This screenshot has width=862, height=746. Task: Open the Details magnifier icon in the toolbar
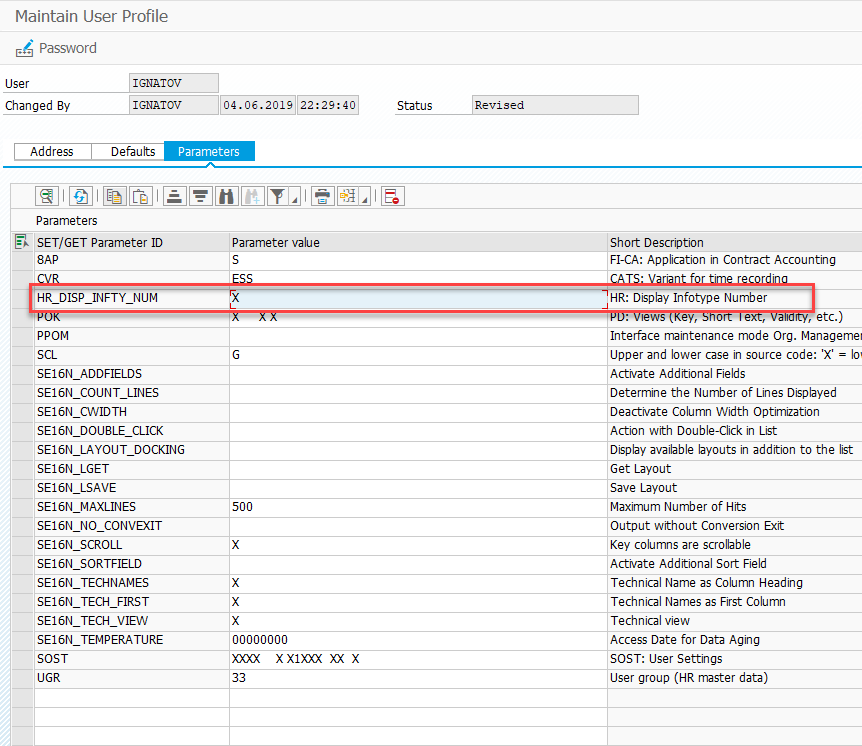pyautogui.click(x=47, y=196)
